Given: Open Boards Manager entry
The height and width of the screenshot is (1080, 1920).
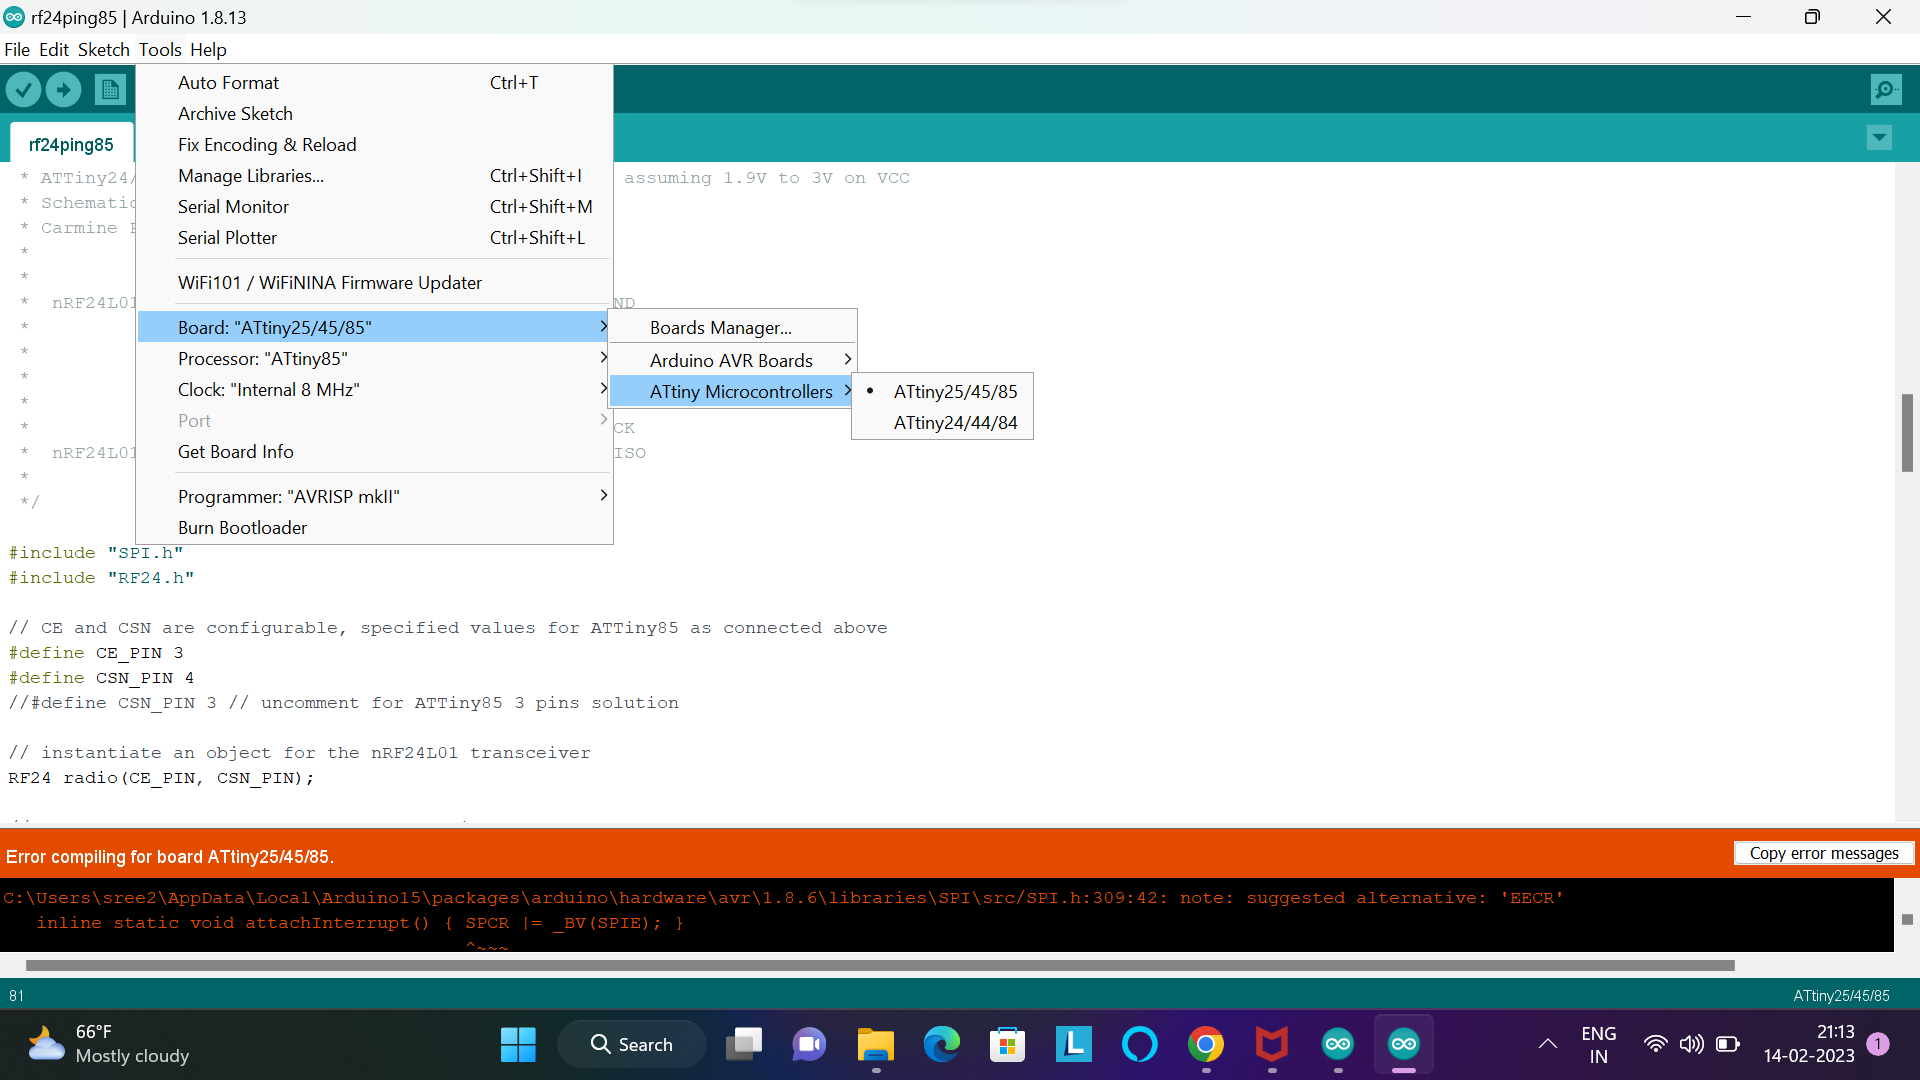Looking at the screenshot, I should pyautogui.click(x=720, y=328).
